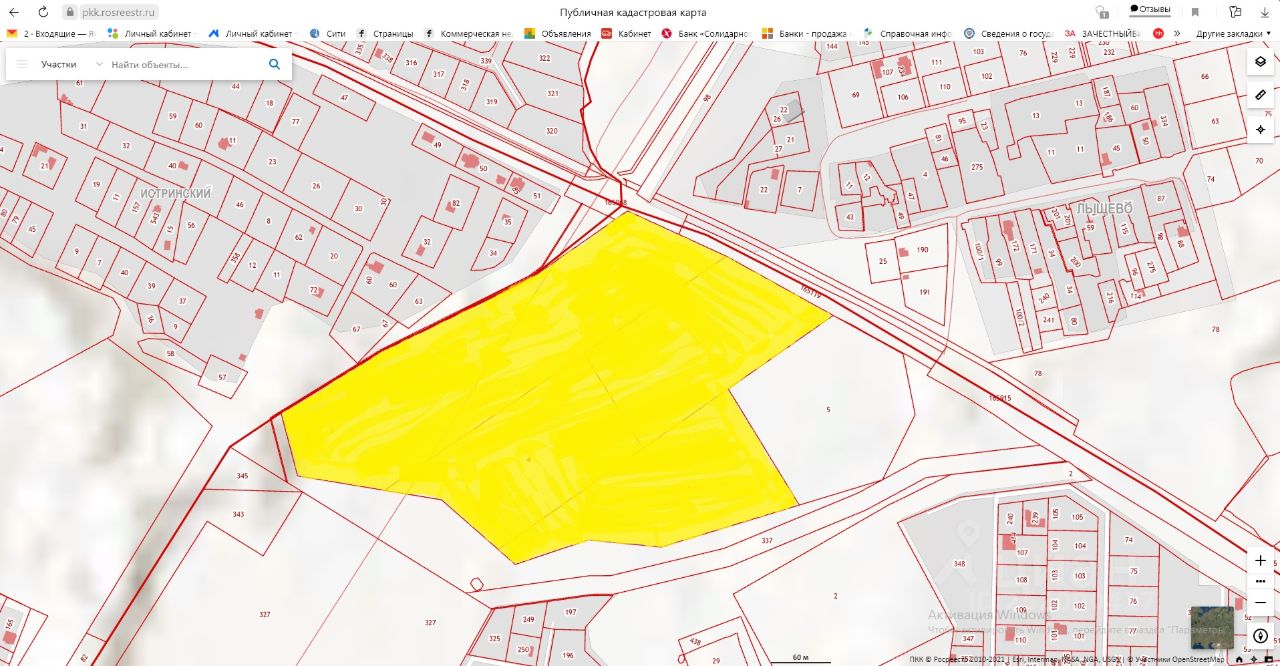The height and width of the screenshot is (666, 1280).
Task: Click the pkk.rosreestr.ru address text
Action: pos(119,12)
